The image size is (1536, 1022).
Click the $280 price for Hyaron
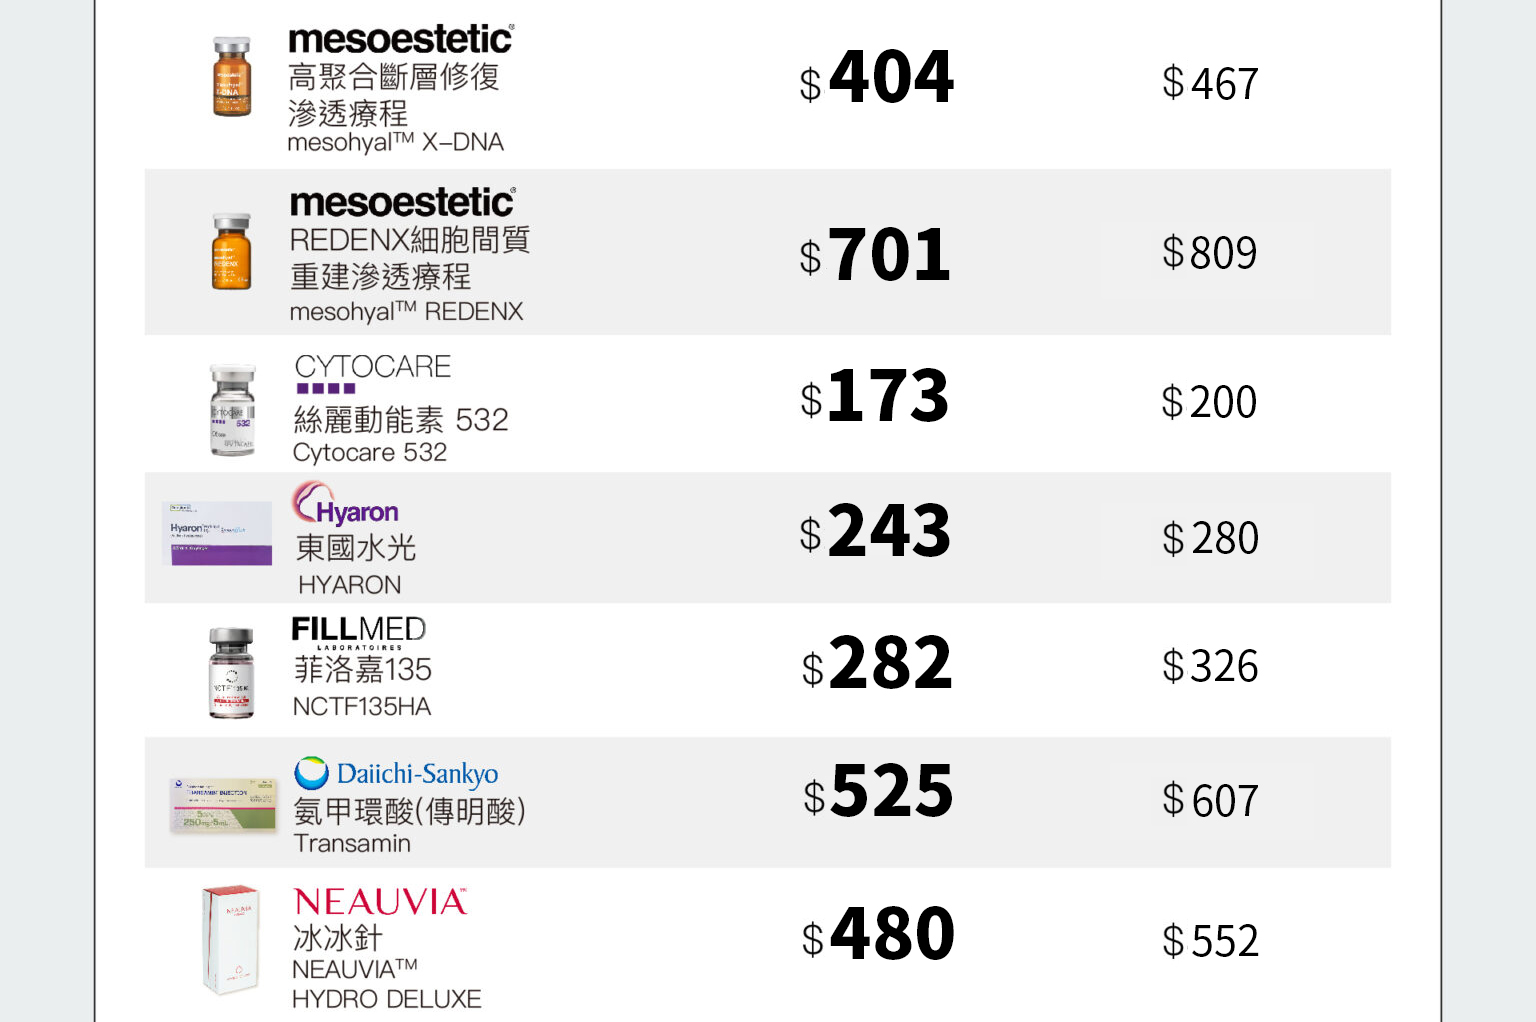pos(1210,538)
